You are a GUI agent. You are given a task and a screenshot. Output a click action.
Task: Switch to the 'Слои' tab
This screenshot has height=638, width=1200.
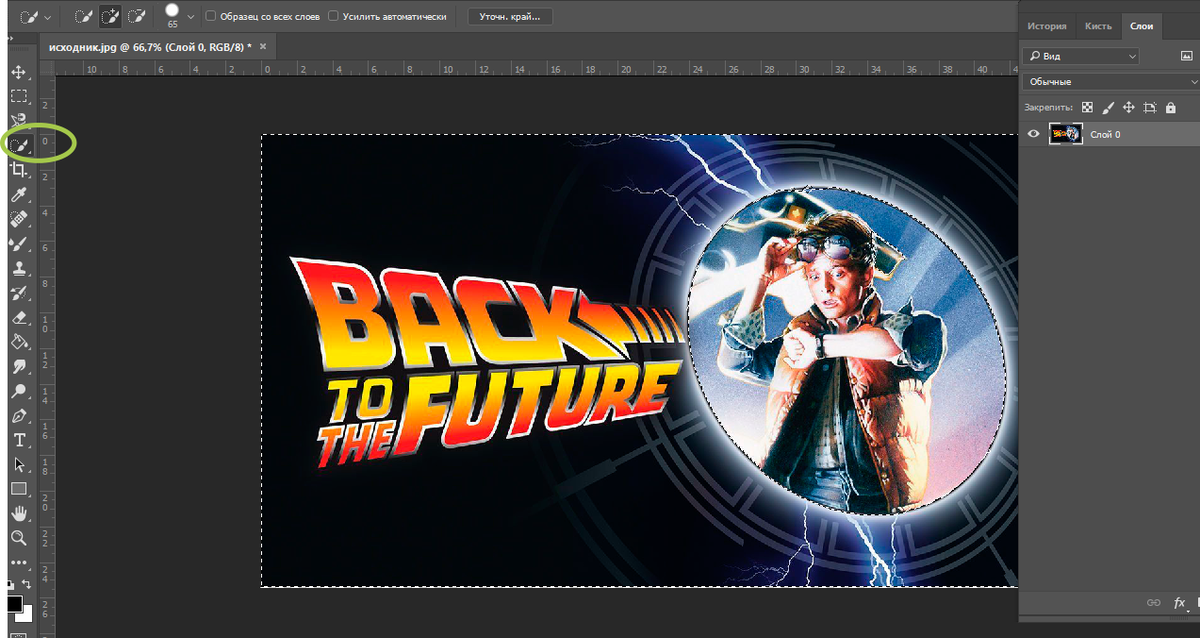point(1140,26)
